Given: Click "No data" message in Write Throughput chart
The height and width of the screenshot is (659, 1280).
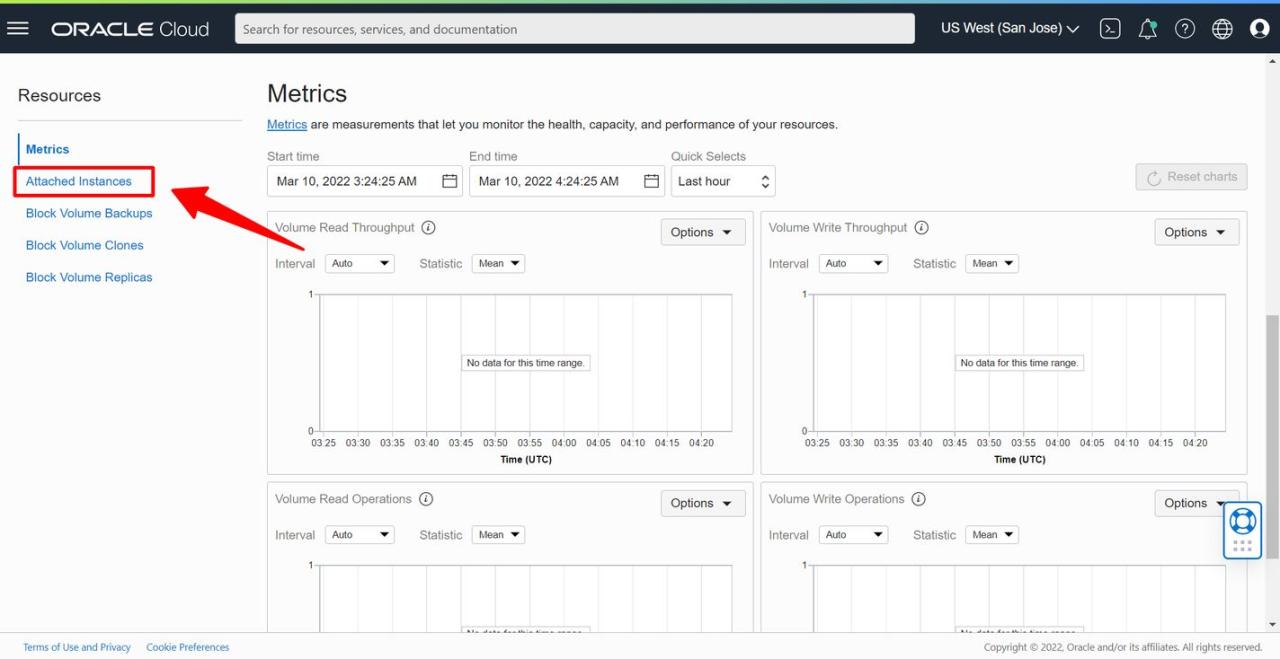Looking at the screenshot, I should [x=1020, y=363].
